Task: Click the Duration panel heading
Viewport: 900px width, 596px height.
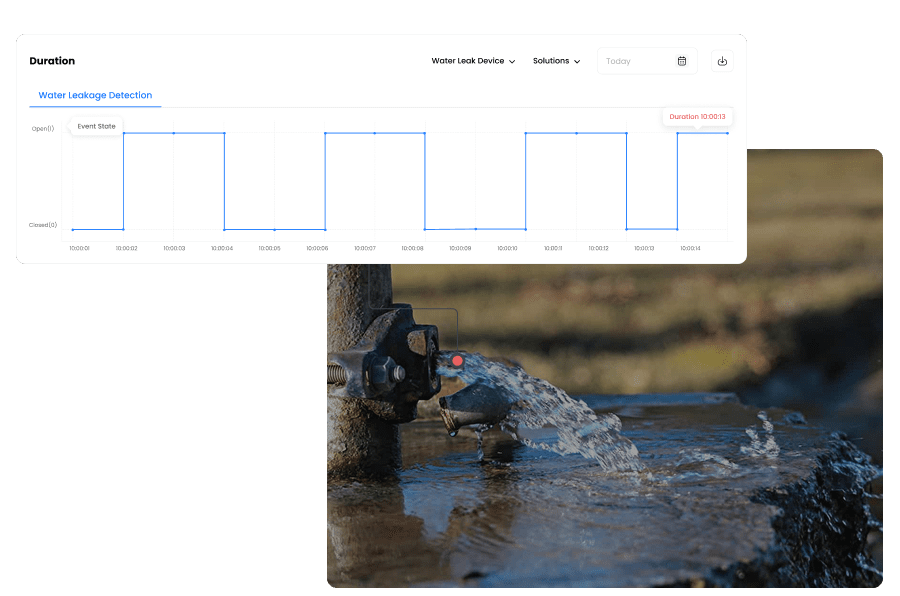Action: 52,61
